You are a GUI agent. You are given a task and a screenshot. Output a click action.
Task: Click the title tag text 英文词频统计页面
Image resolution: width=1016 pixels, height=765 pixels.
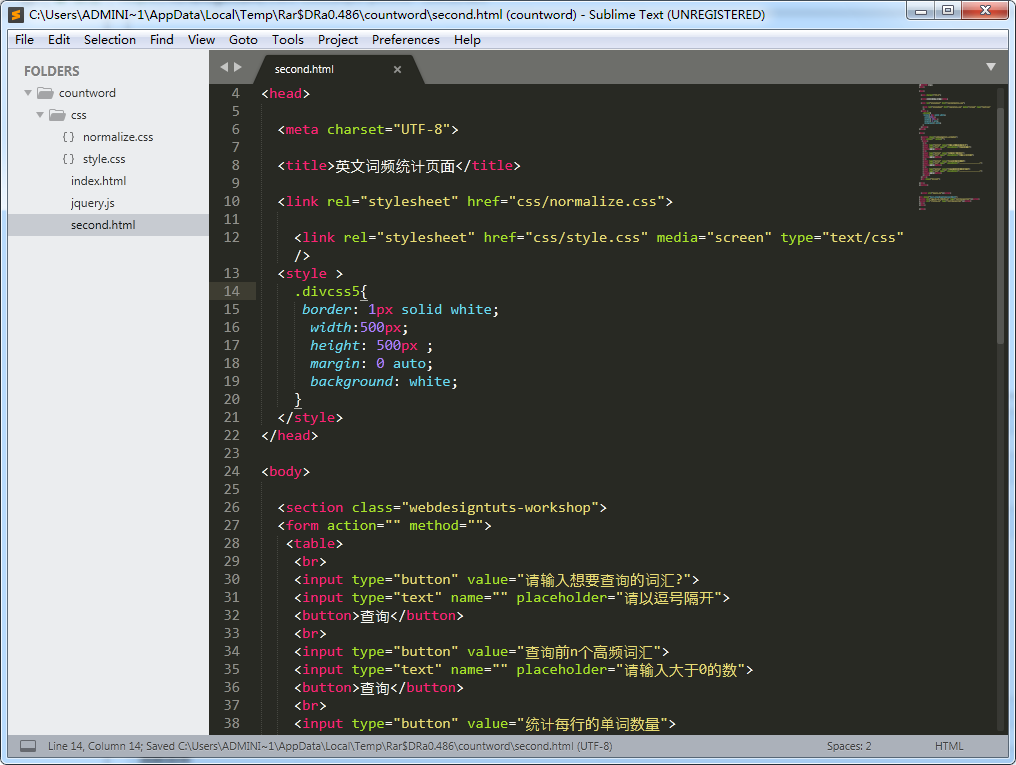pyautogui.click(x=395, y=166)
